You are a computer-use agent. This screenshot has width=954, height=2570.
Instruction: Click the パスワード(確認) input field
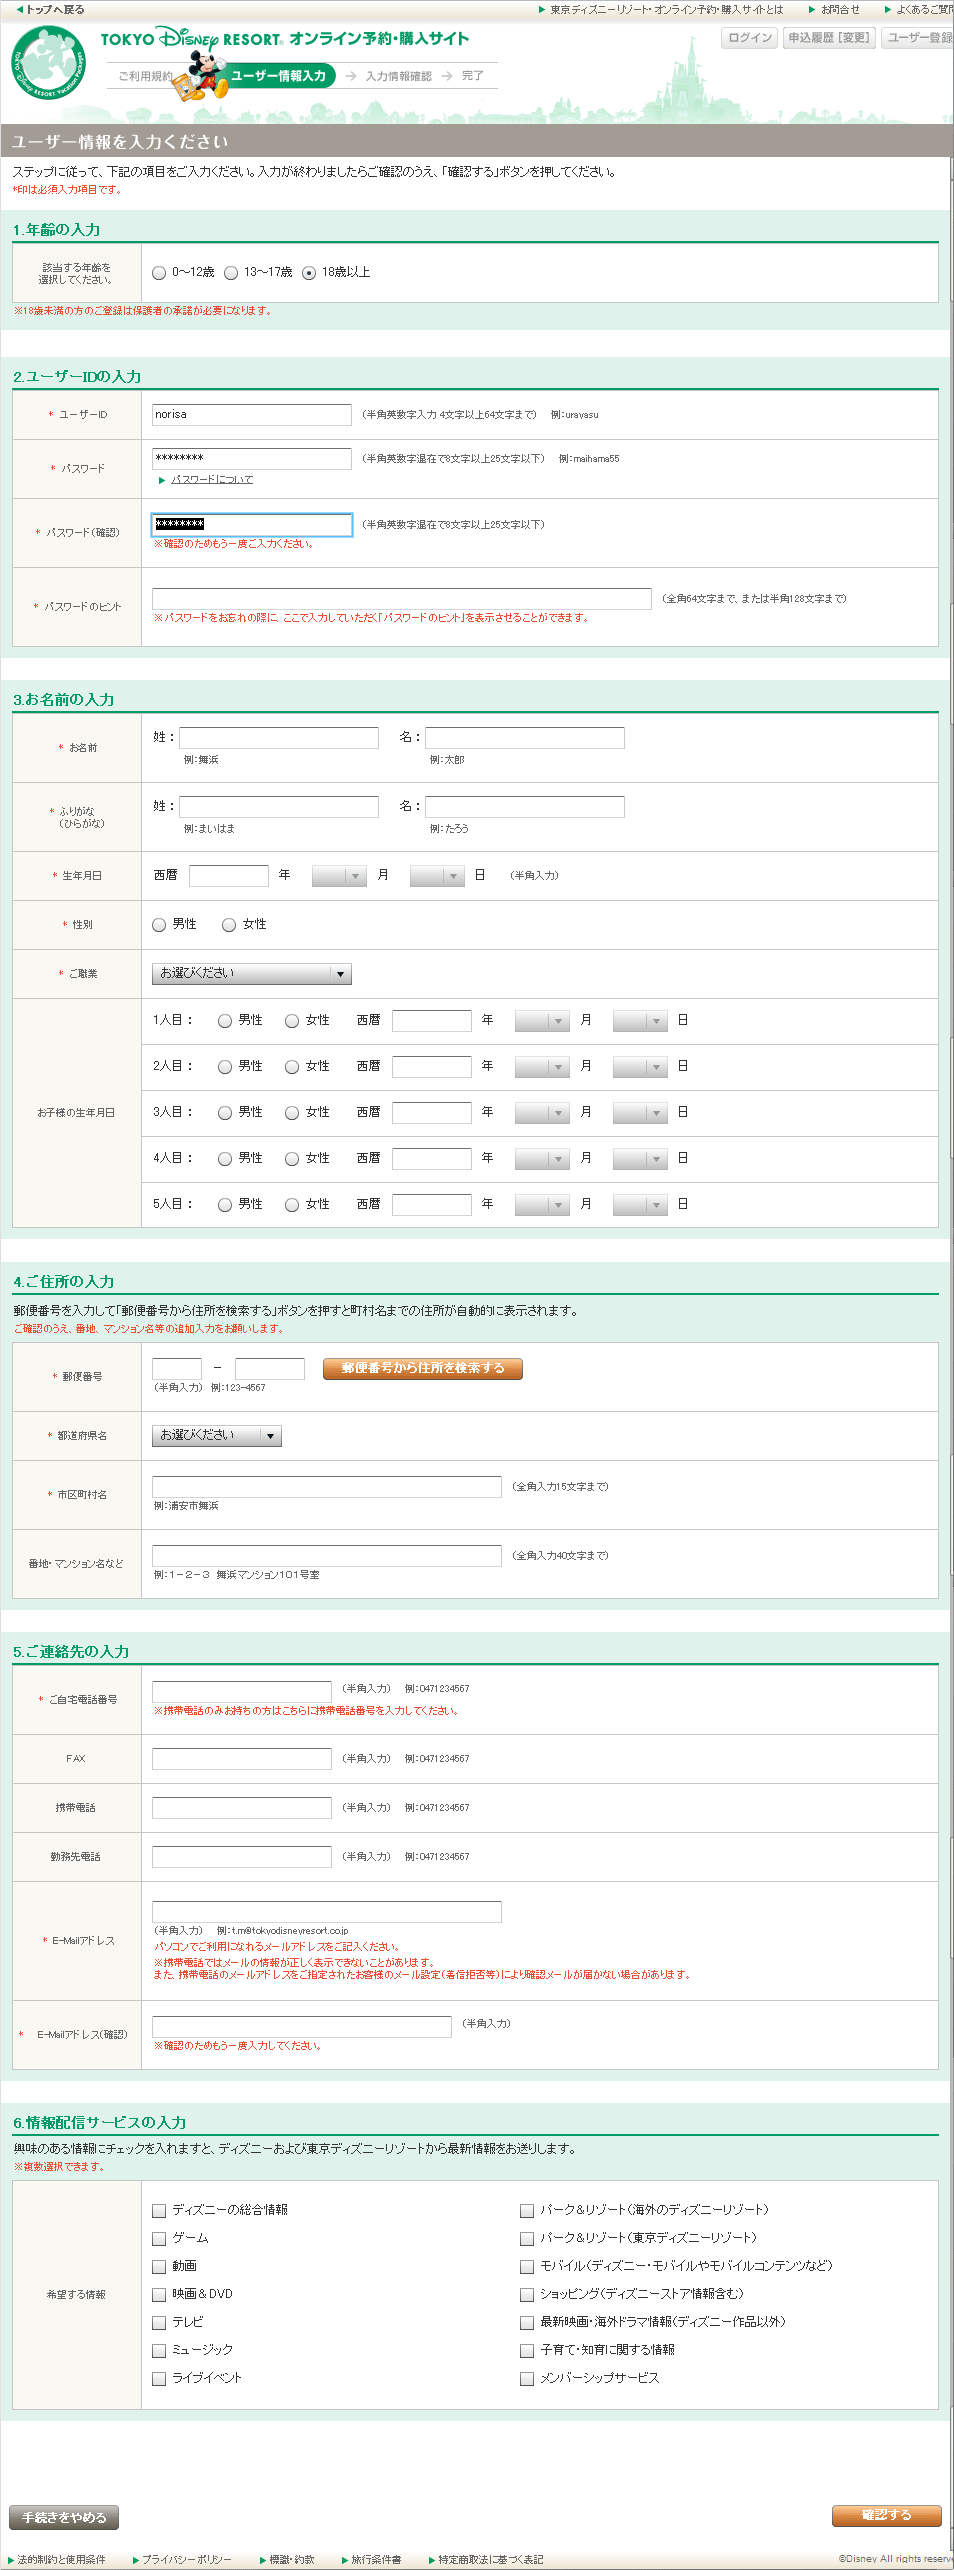[252, 524]
